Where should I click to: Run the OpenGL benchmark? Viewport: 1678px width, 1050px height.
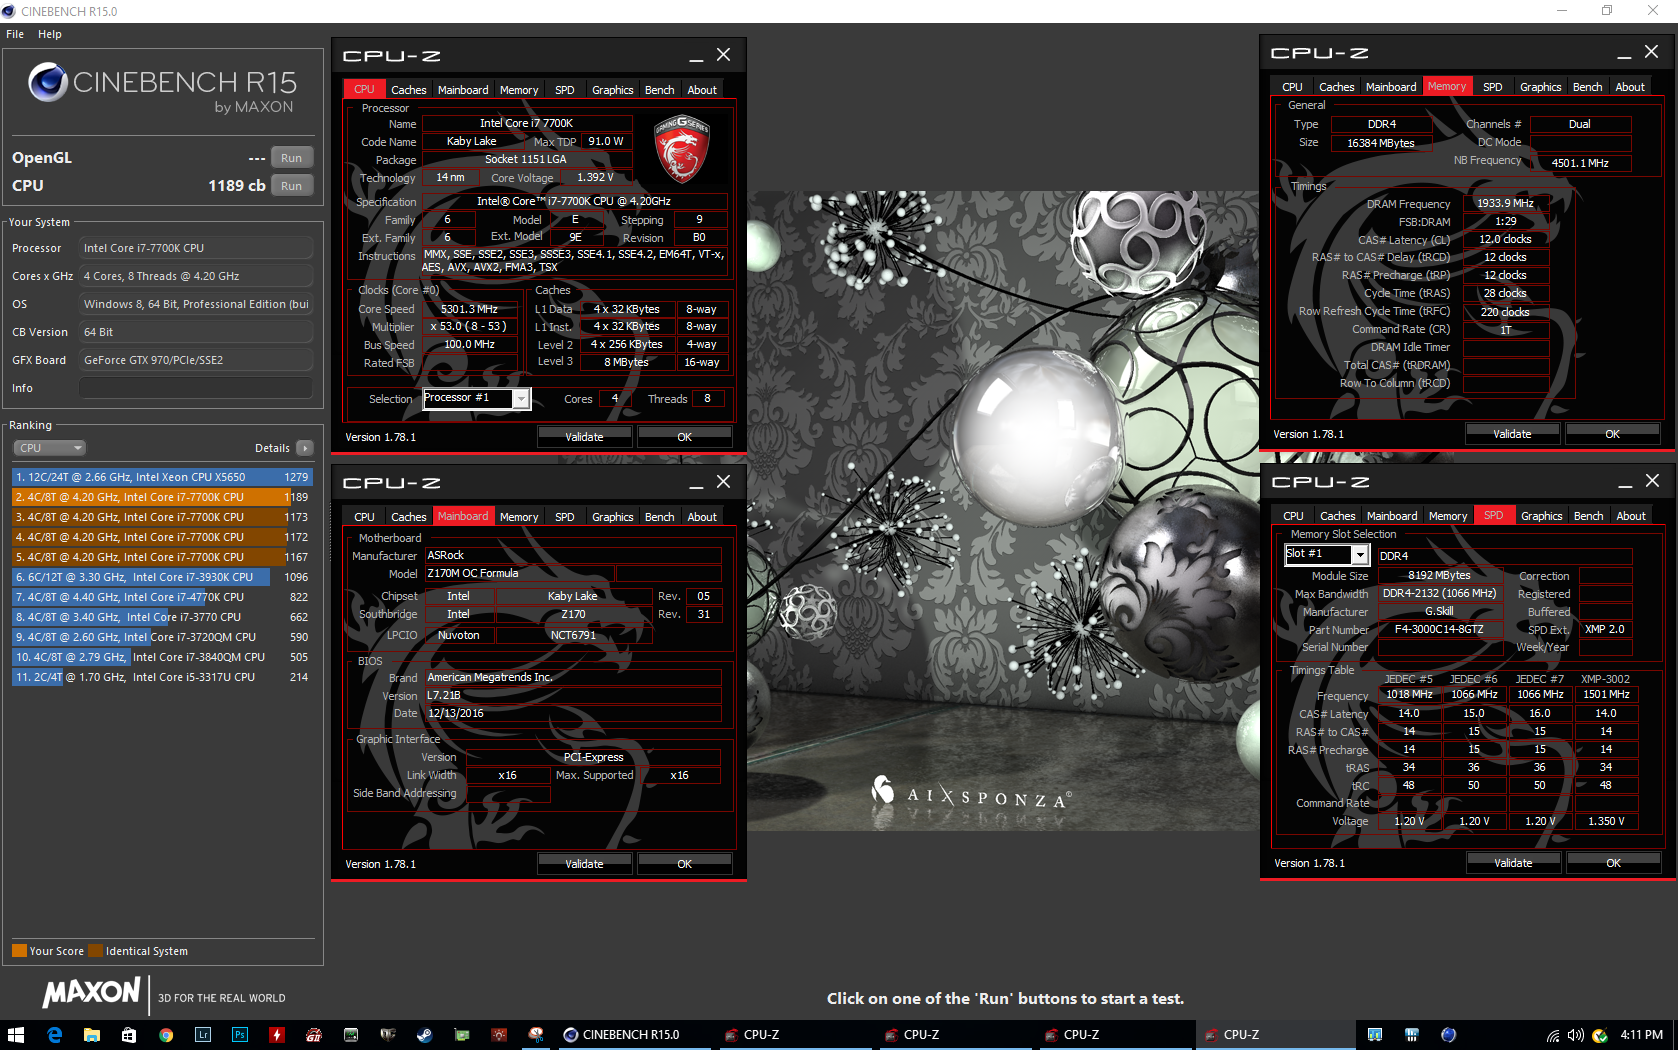(291, 158)
